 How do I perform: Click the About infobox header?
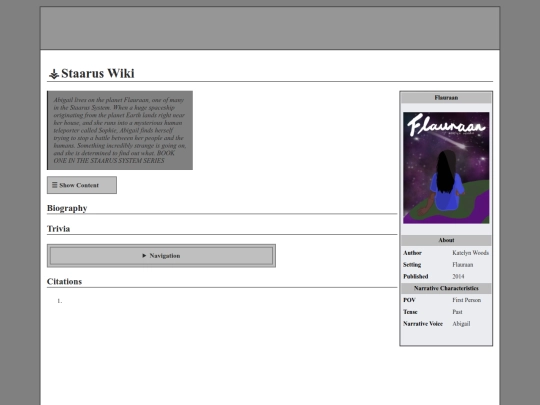(x=446, y=240)
